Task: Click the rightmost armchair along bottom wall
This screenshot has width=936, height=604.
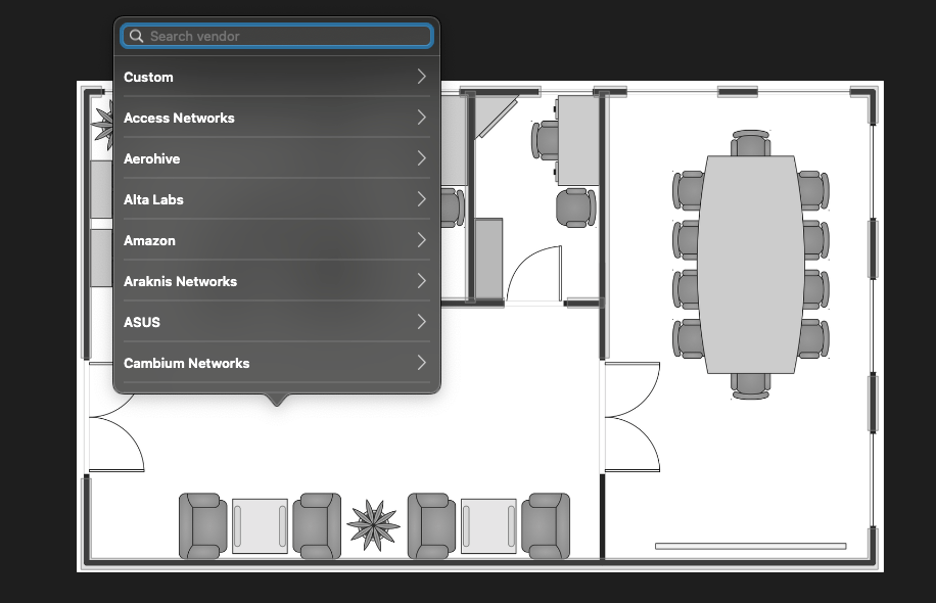Action: coord(546,526)
